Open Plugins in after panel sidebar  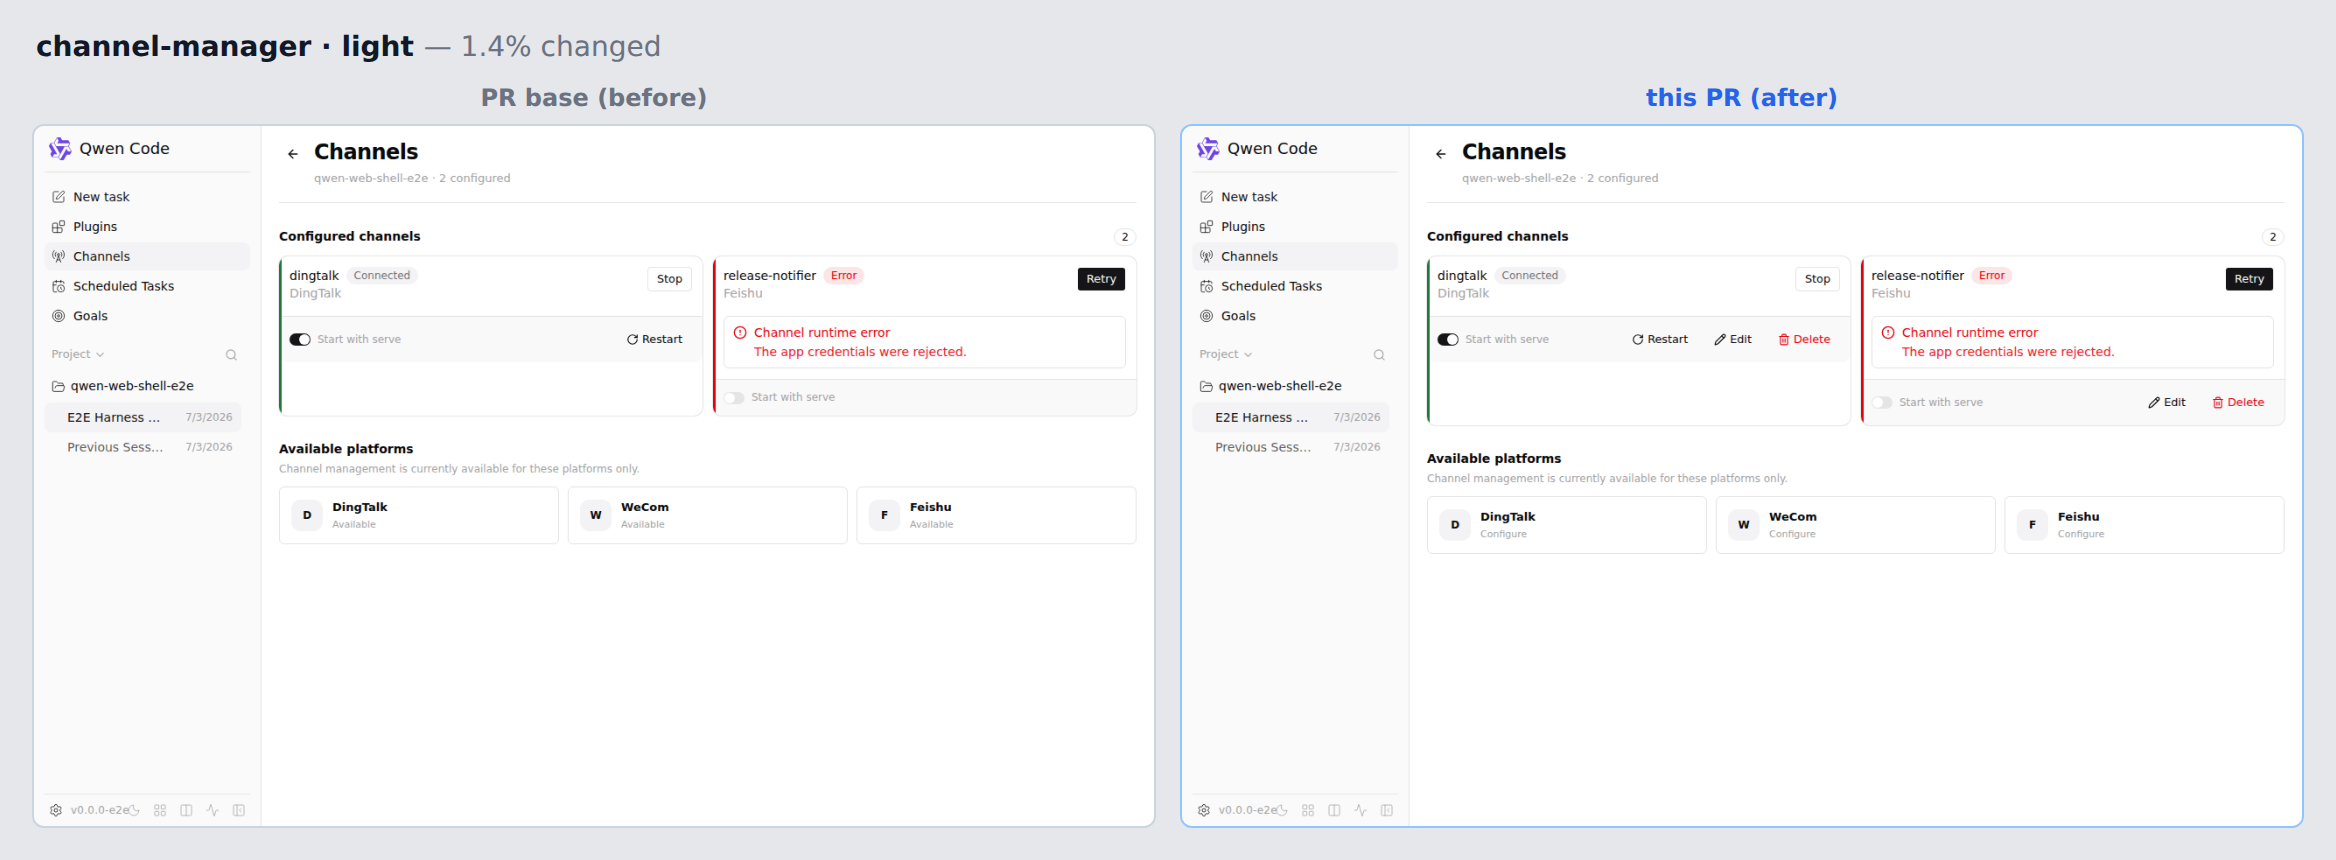1294,227
